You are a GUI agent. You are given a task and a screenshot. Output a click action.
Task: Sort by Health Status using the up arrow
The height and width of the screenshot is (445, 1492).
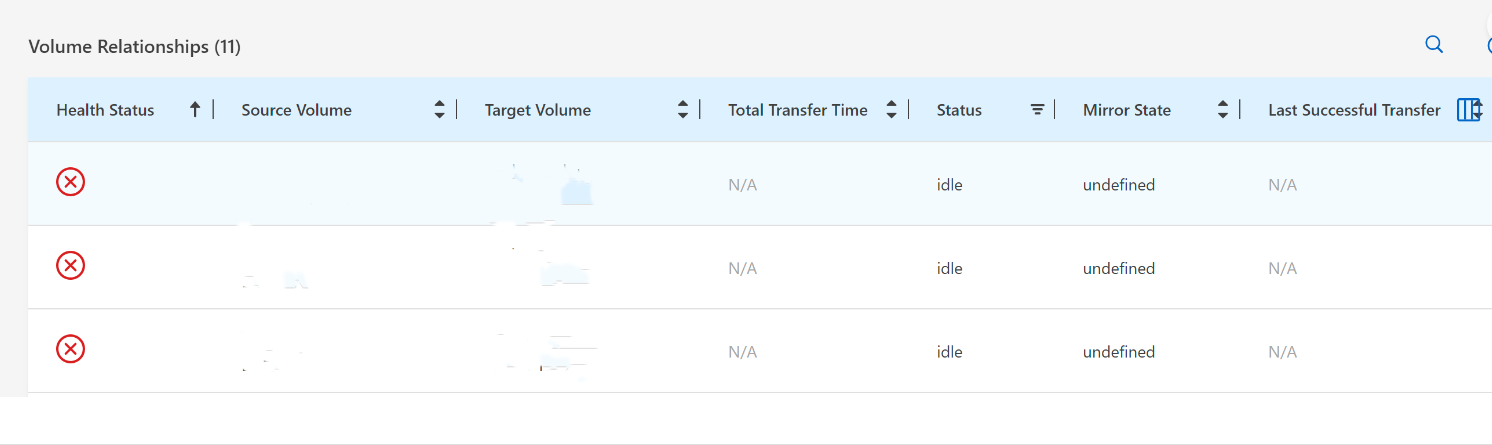(195, 110)
